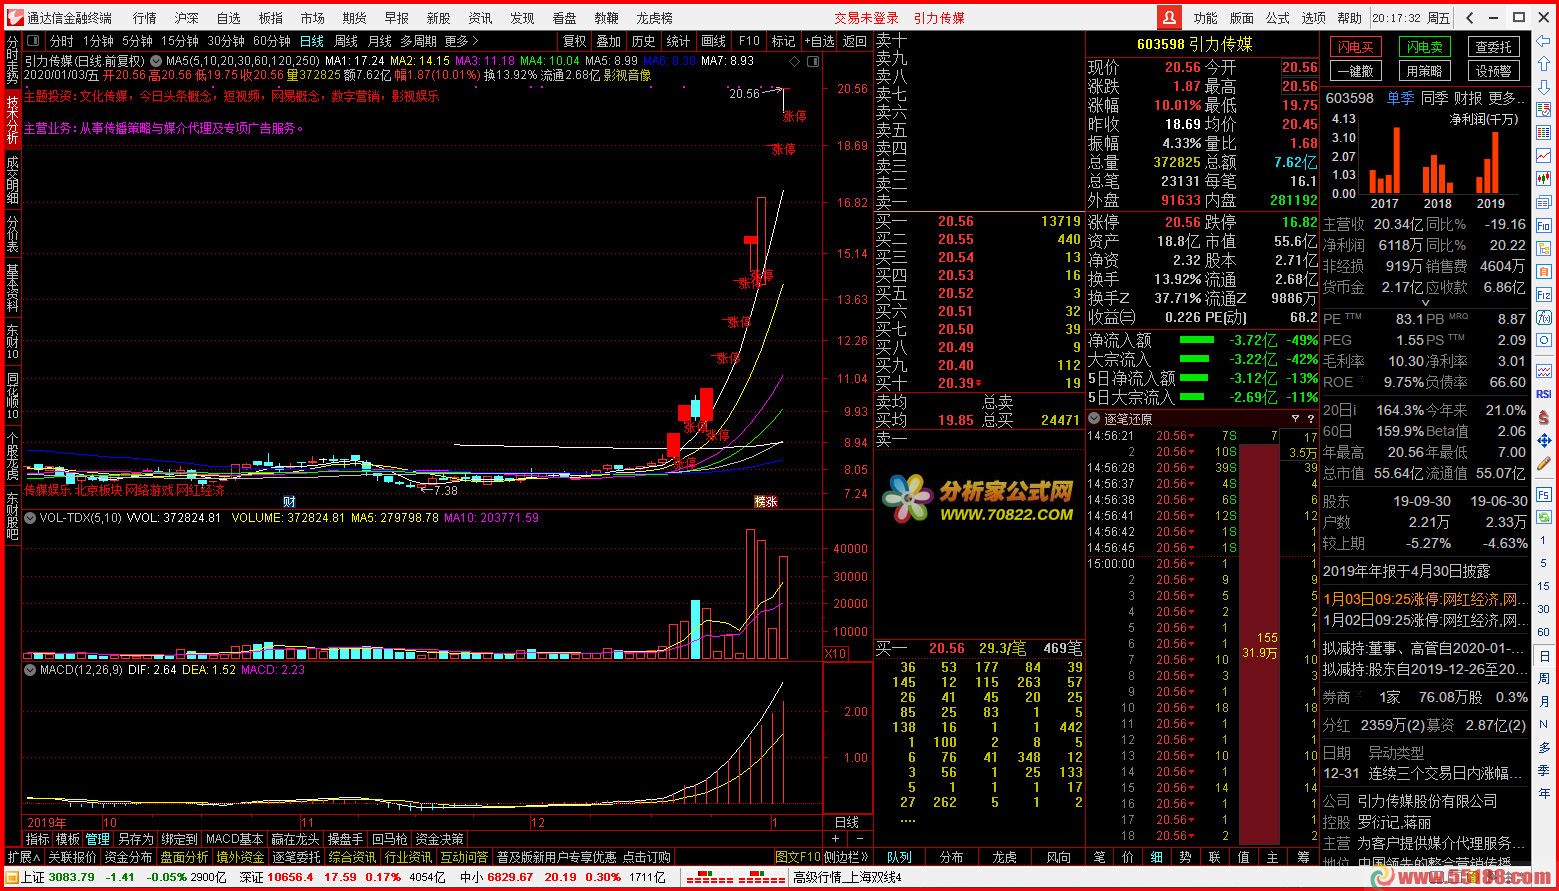Image resolution: width=1559 pixels, height=891 pixels.
Task: Click the tallest cyan volume bar in VOL panel
Action: 695,629
